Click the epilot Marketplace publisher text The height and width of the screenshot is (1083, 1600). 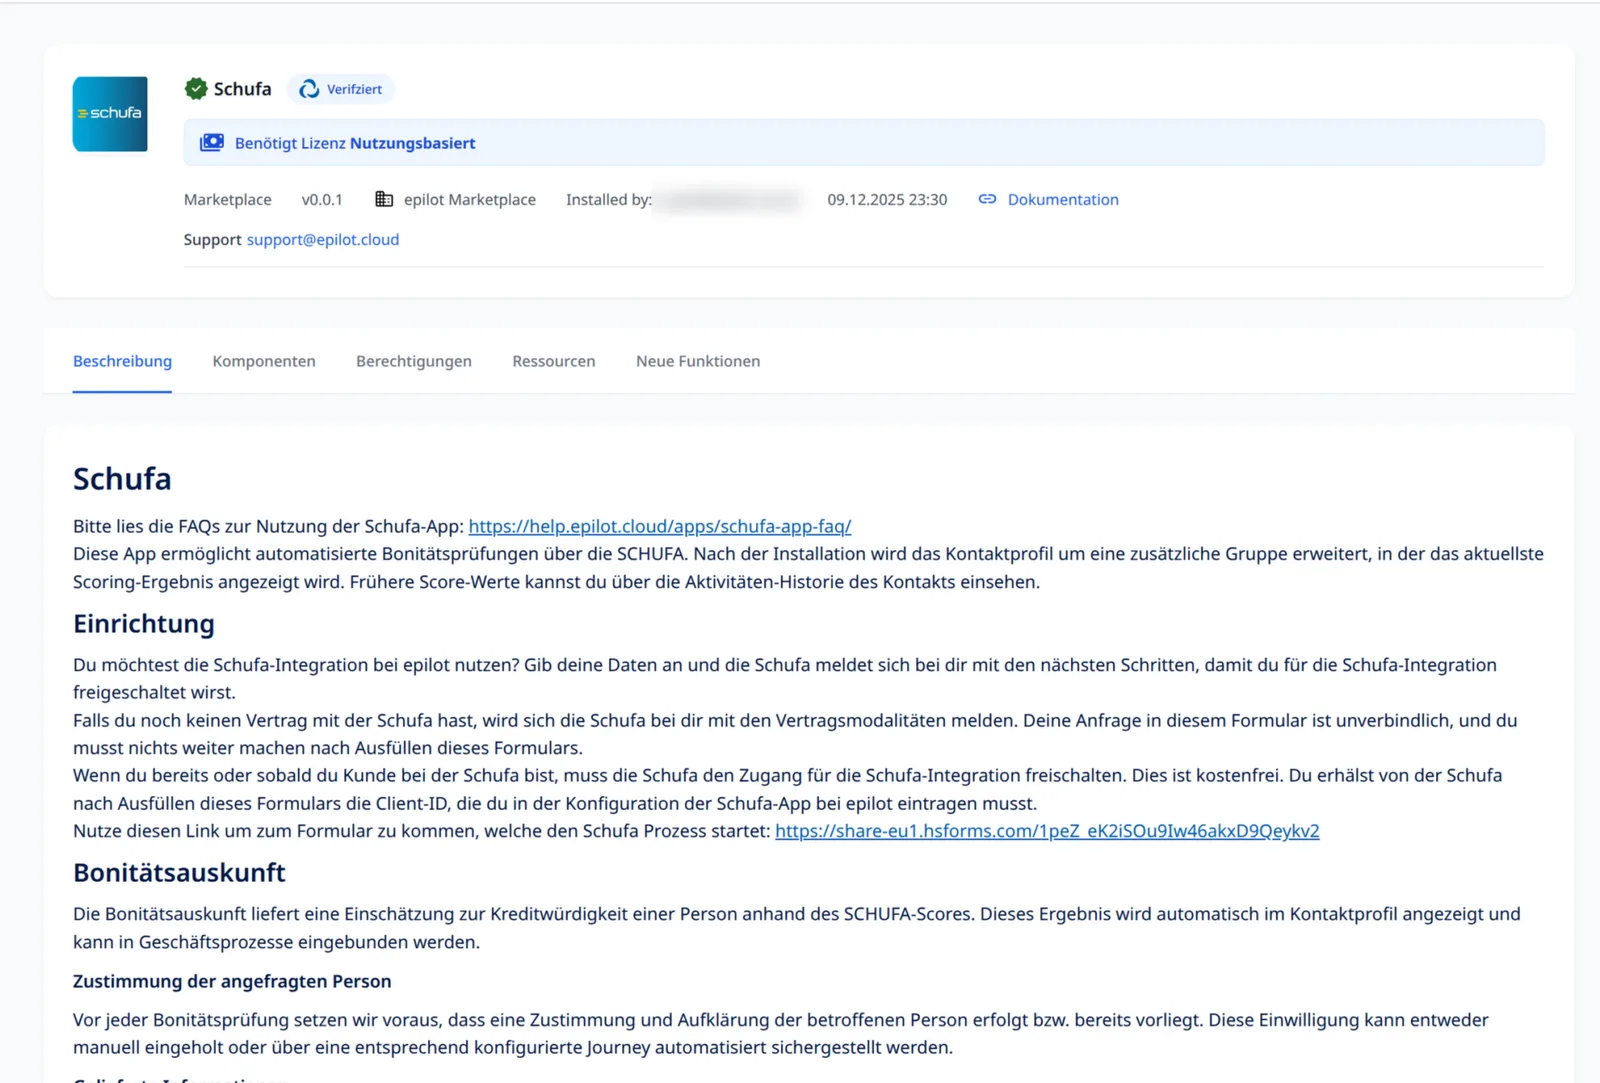(x=470, y=199)
